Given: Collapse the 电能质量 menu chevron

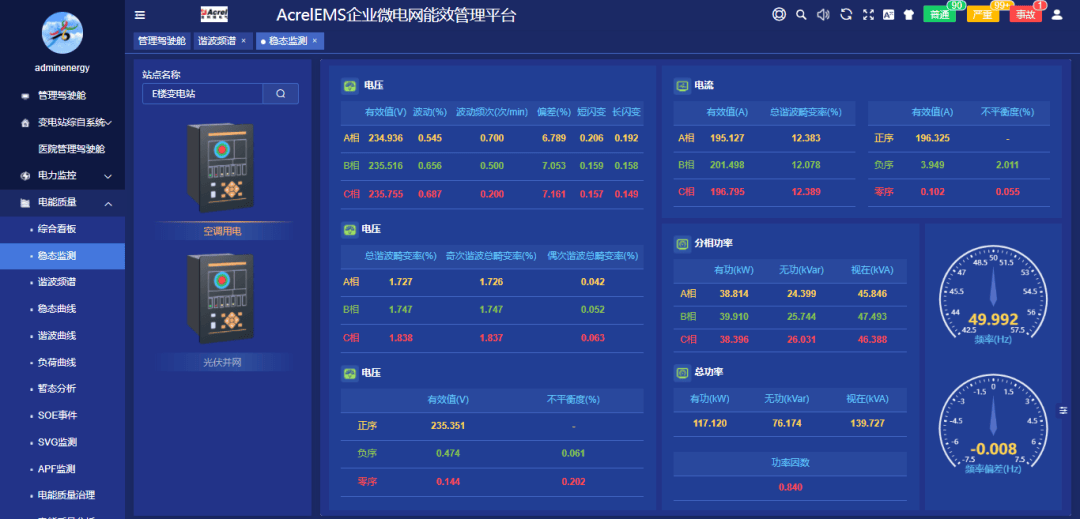Looking at the screenshot, I should (x=108, y=203).
